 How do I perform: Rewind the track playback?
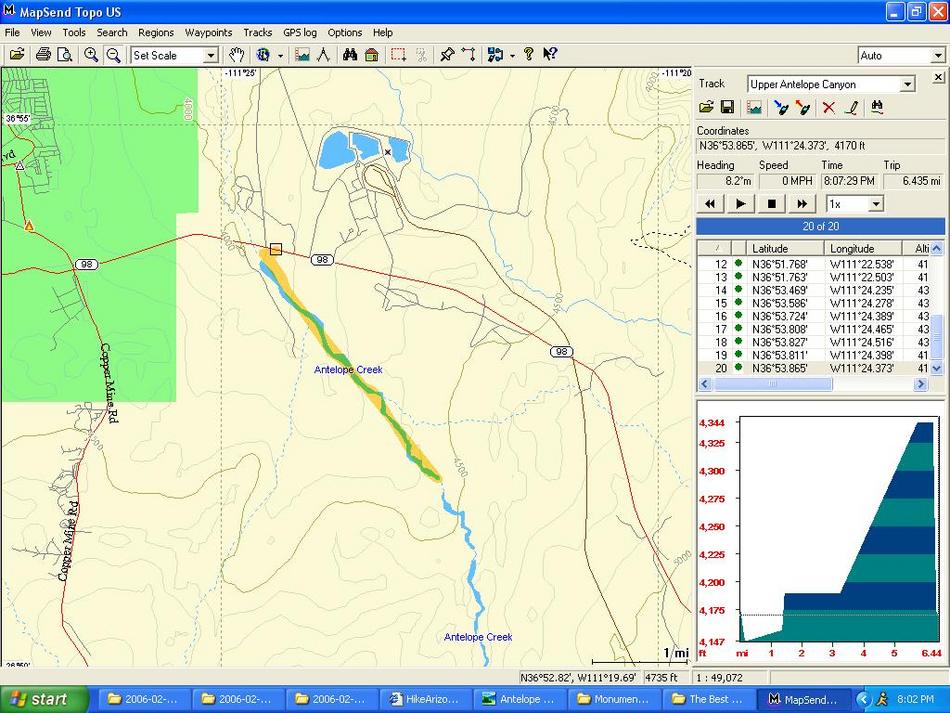point(710,204)
